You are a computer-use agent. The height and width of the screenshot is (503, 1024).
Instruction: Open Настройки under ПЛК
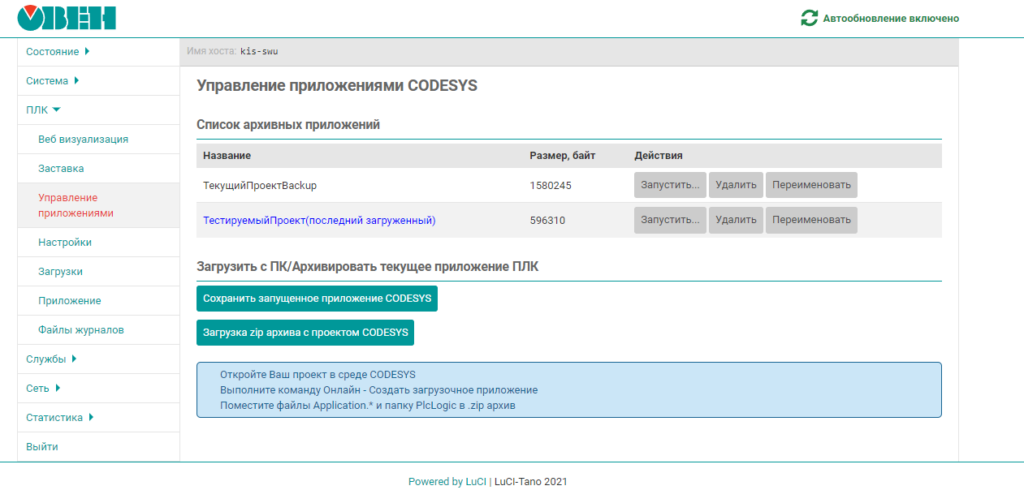pos(65,242)
